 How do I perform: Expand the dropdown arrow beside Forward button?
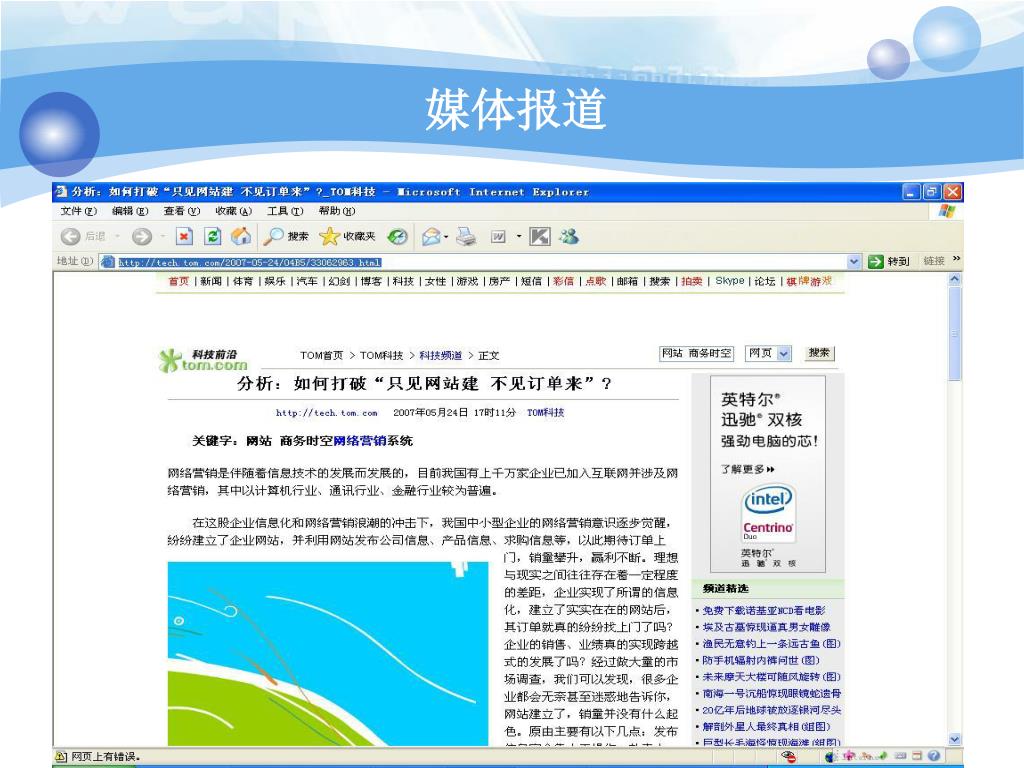163,236
